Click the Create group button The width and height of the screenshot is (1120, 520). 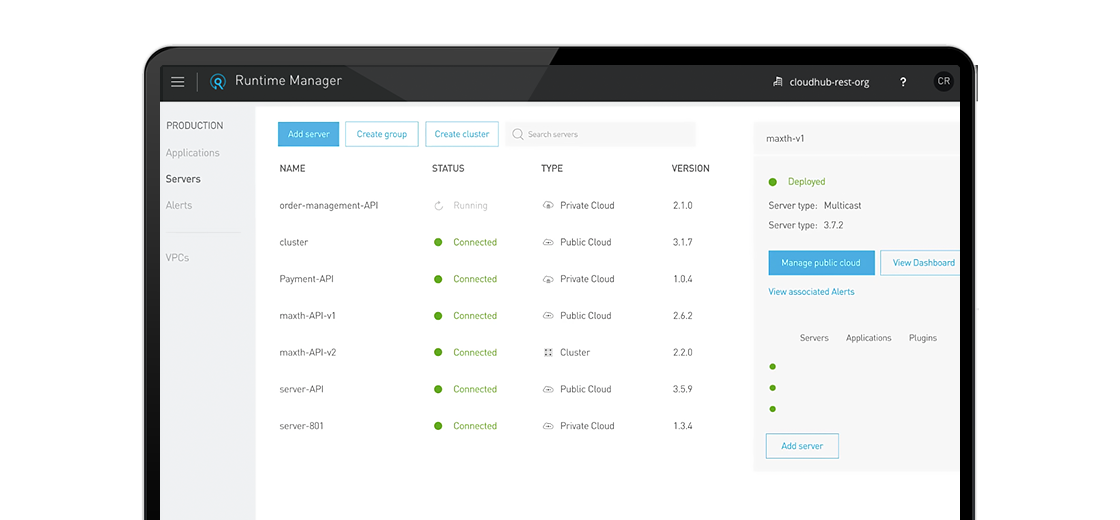pos(381,134)
